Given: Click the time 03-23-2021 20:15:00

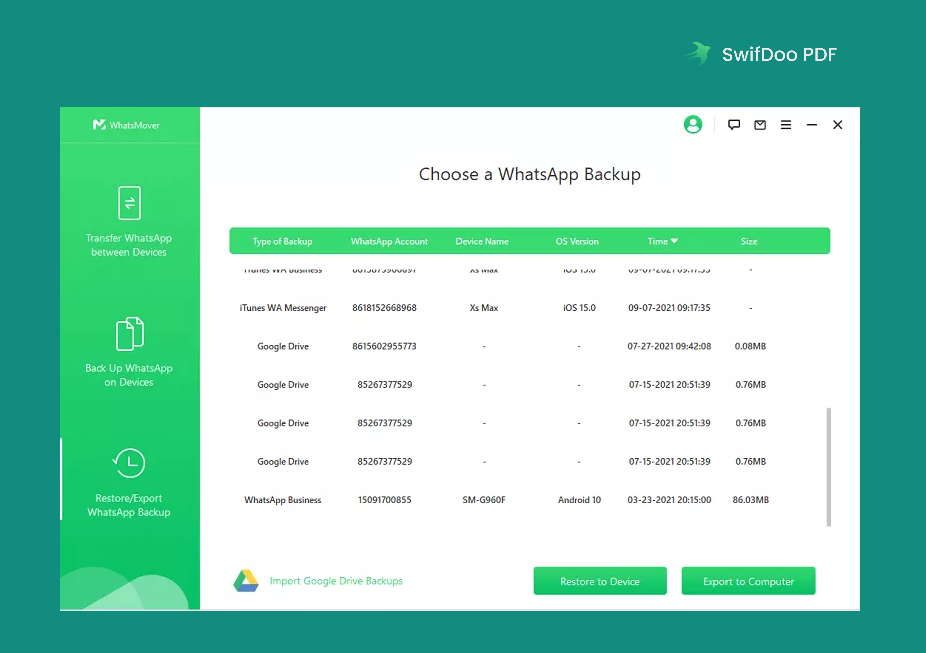Looking at the screenshot, I should (x=669, y=499).
